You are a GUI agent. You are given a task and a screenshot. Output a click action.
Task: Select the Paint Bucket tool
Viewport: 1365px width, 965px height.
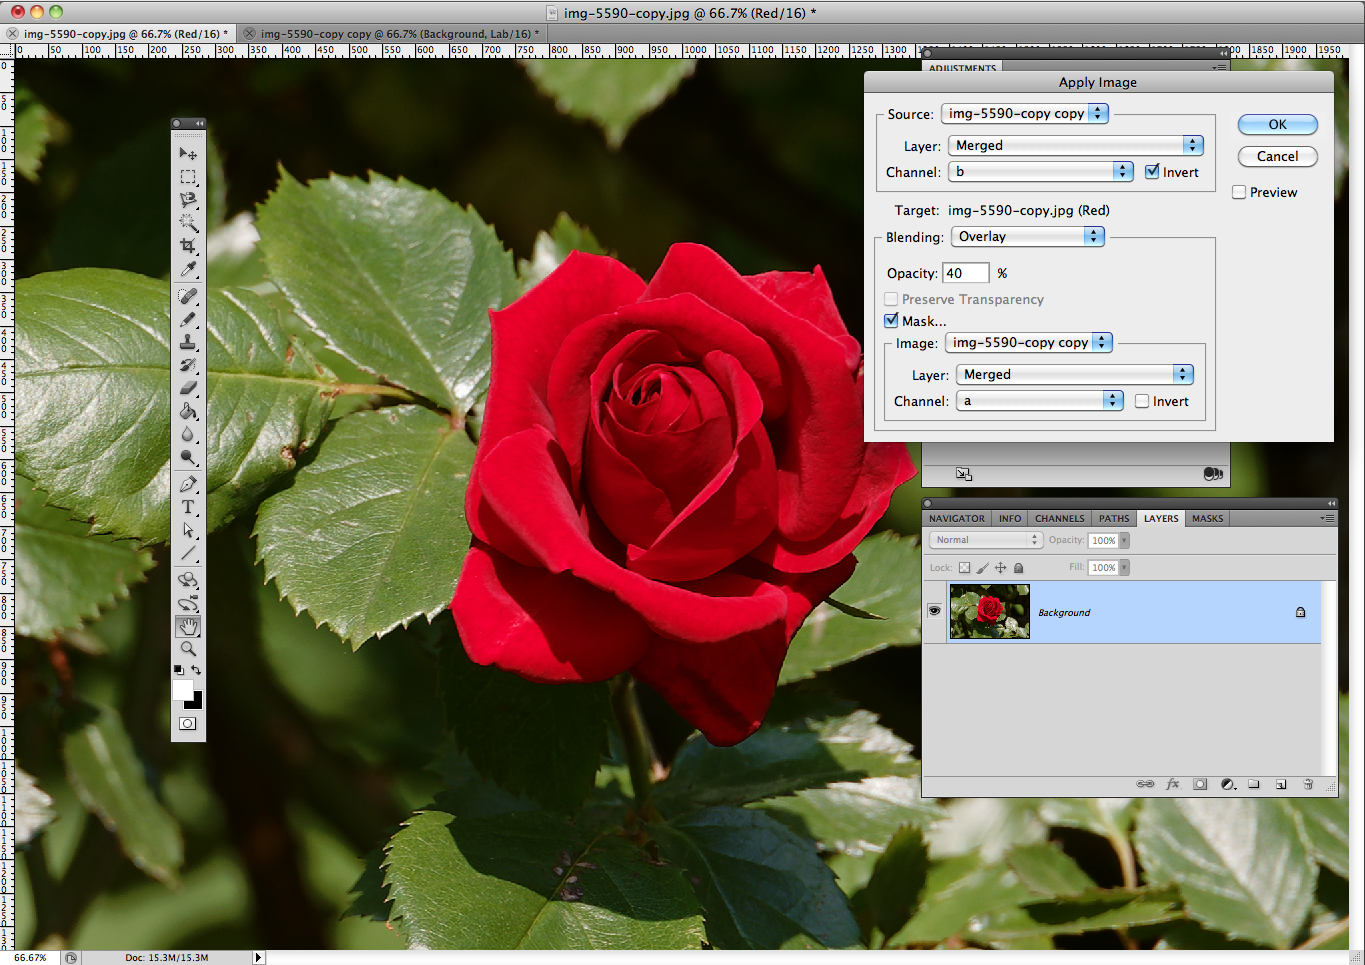188,411
